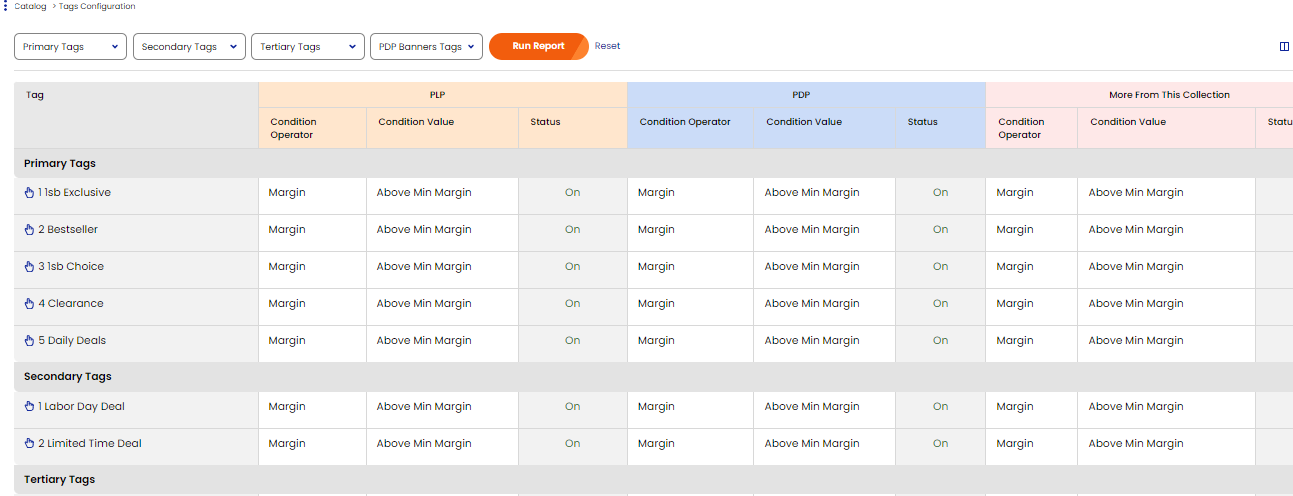Click drag handle icon for 1sb Exclusive
The height and width of the screenshot is (496, 1293).
click(x=30, y=193)
